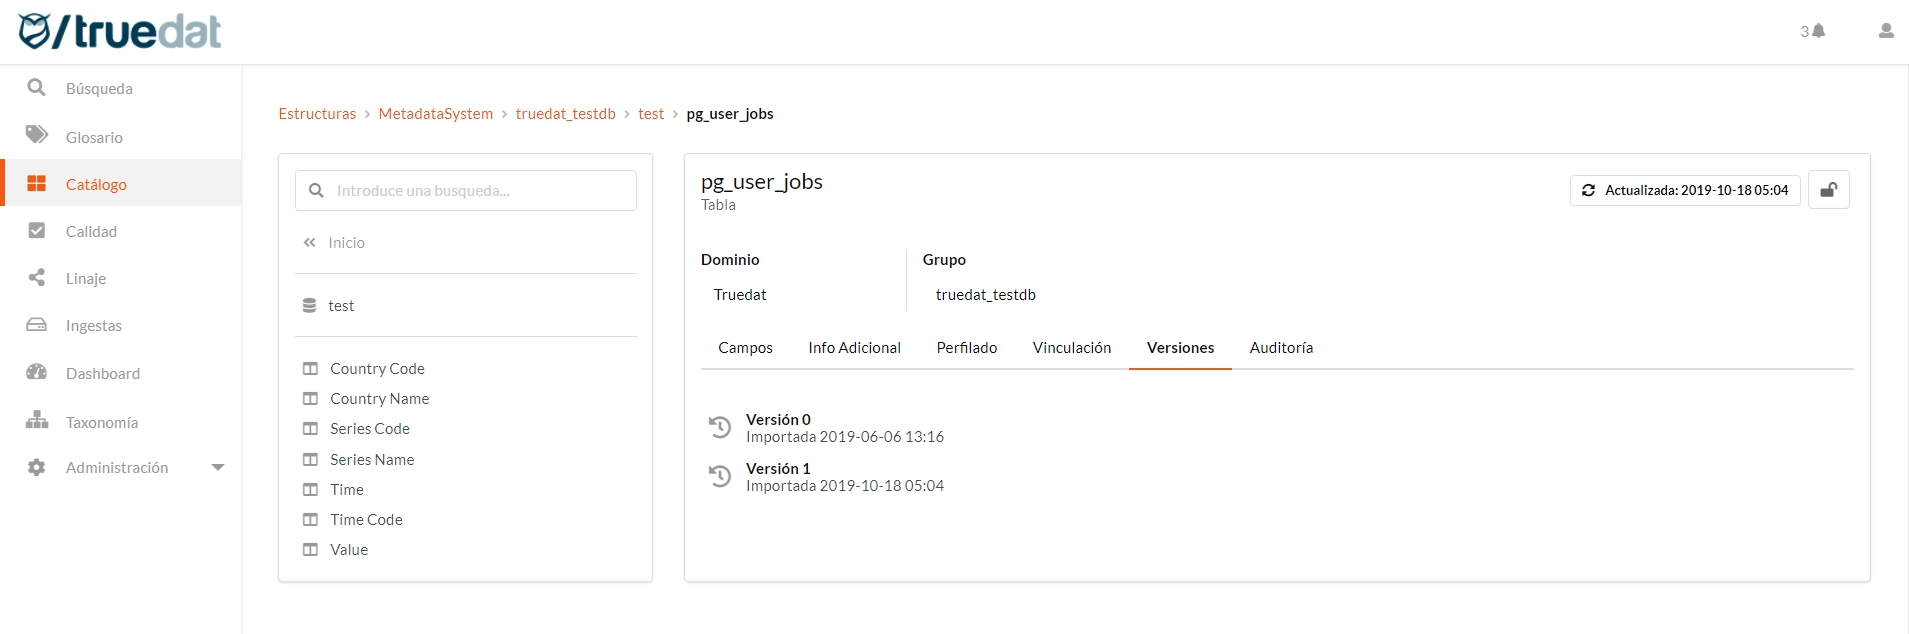Click the Actualizada refresh button
1909x634 pixels.
pos(1685,190)
